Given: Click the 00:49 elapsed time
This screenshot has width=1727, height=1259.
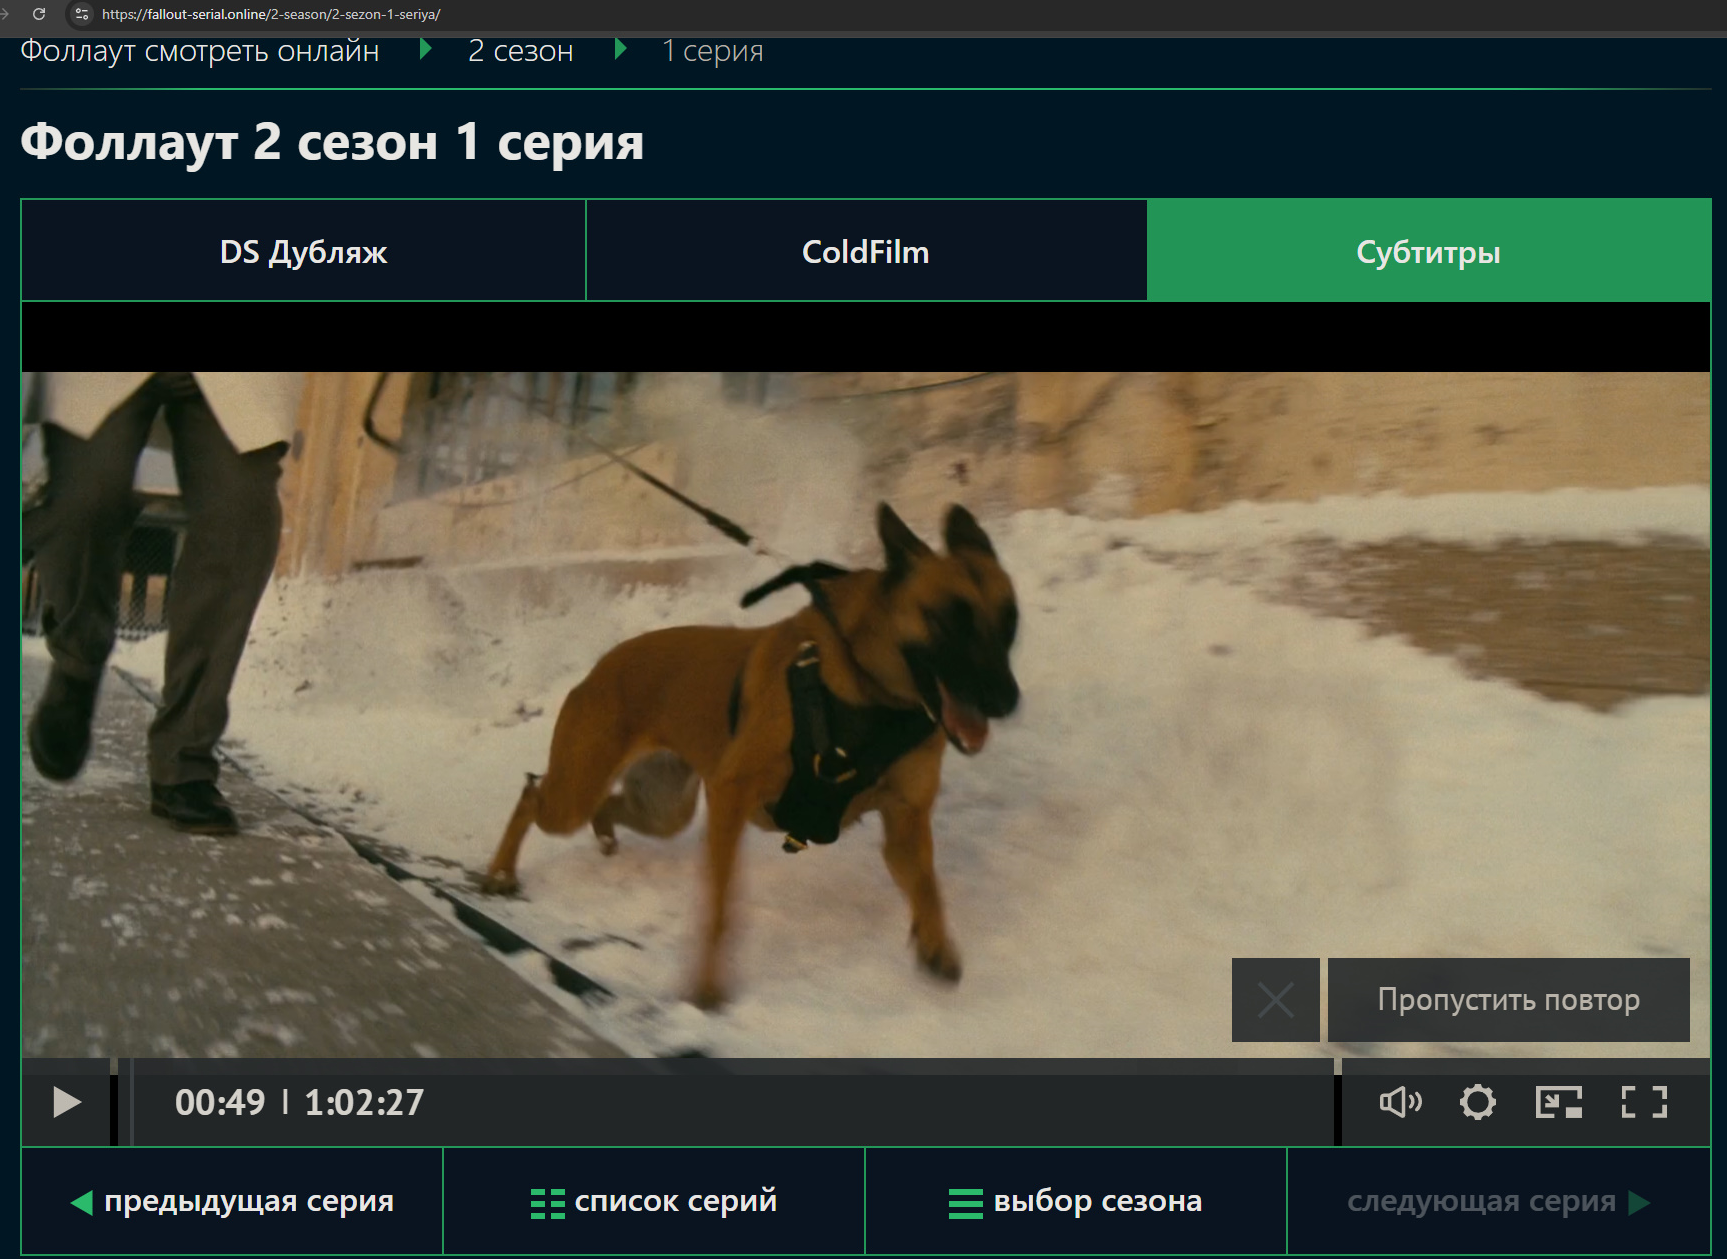Looking at the screenshot, I should tap(220, 1102).
